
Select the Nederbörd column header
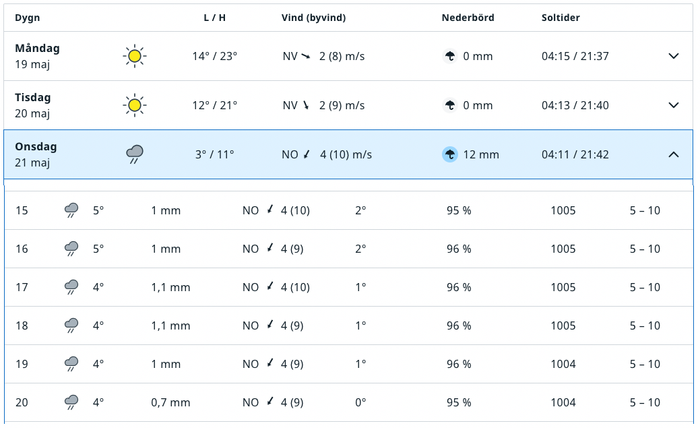click(x=468, y=18)
